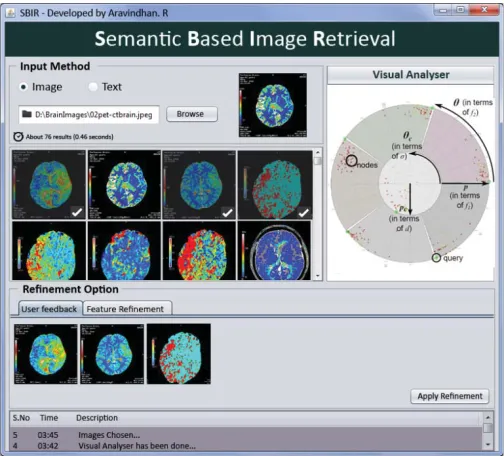Maximize the SBIR window

[x=460, y=10]
